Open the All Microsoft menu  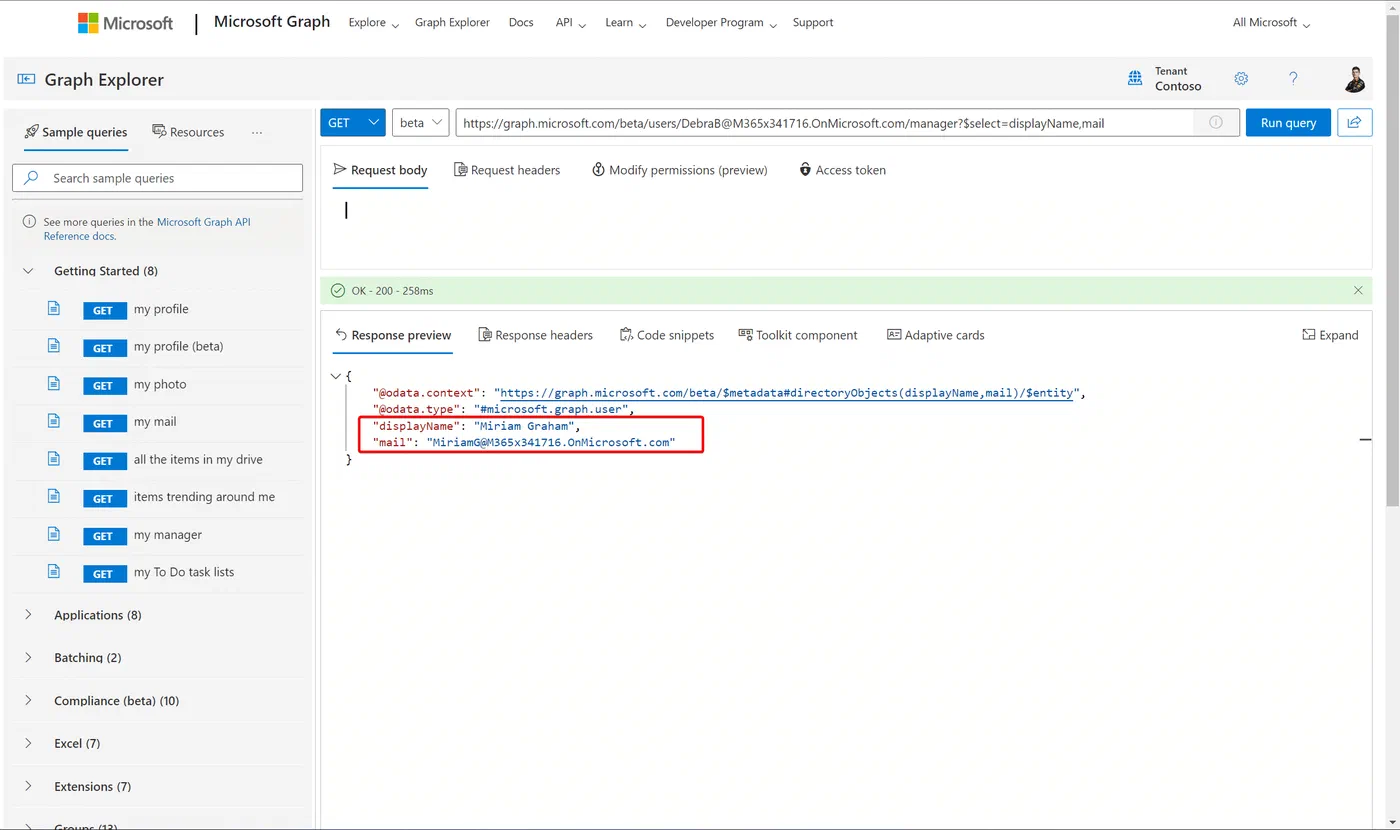(1271, 23)
